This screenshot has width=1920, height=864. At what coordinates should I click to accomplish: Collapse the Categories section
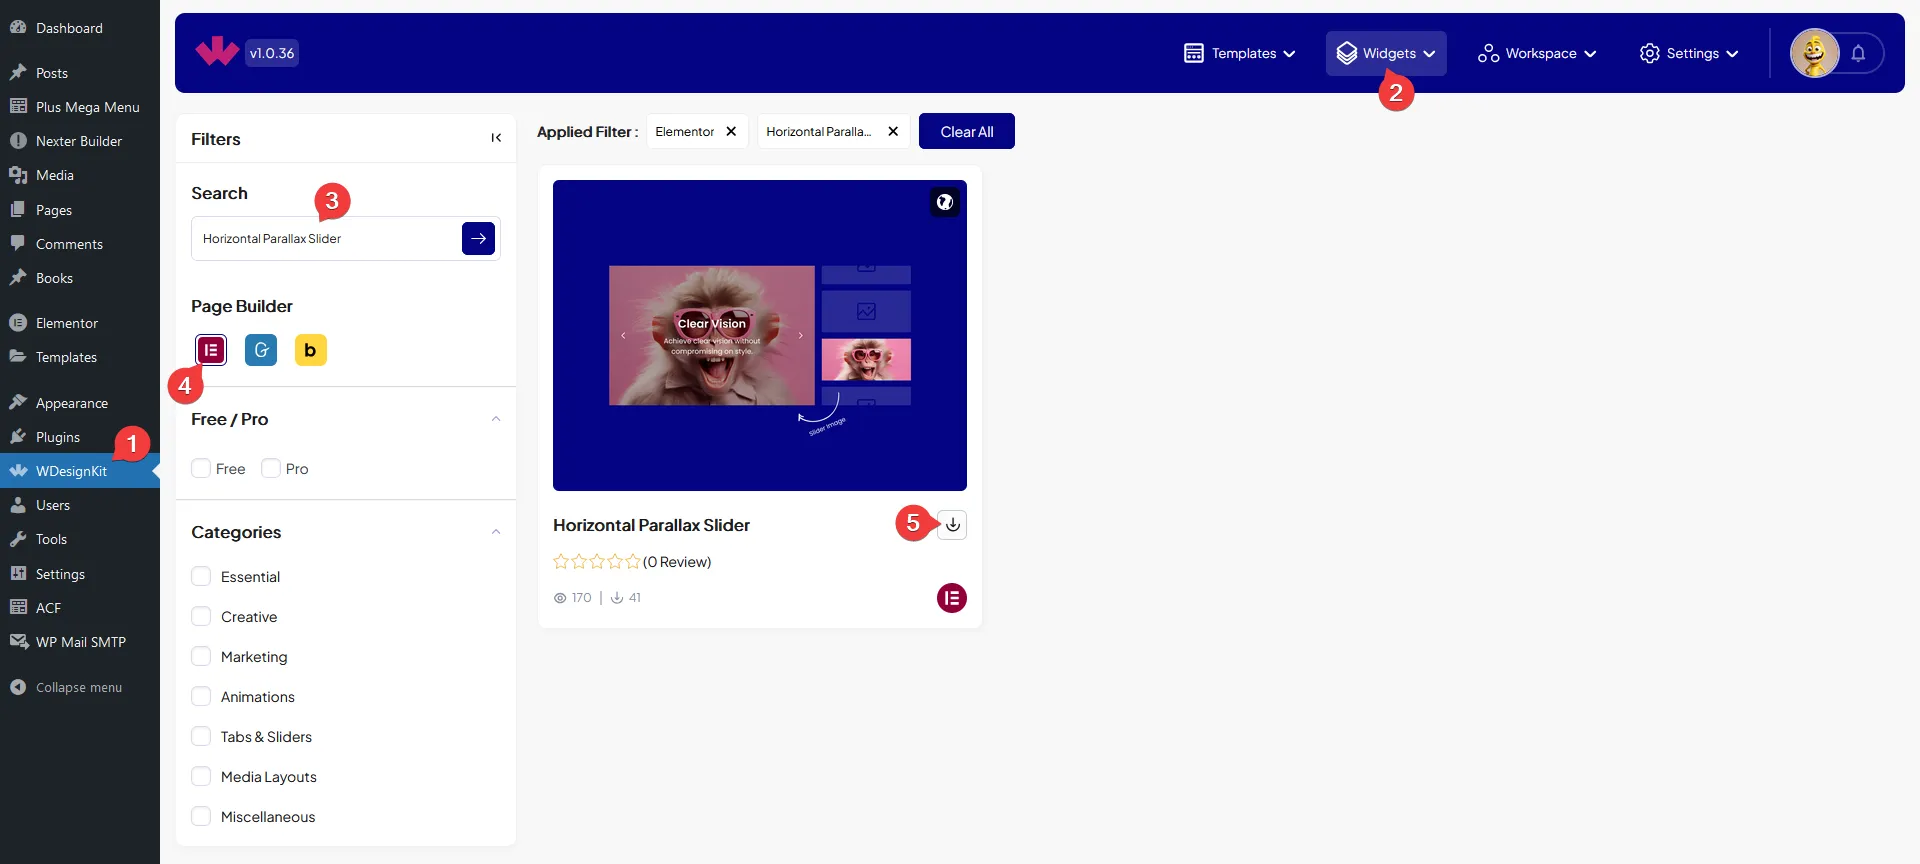pyautogui.click(x=496, y=532)
